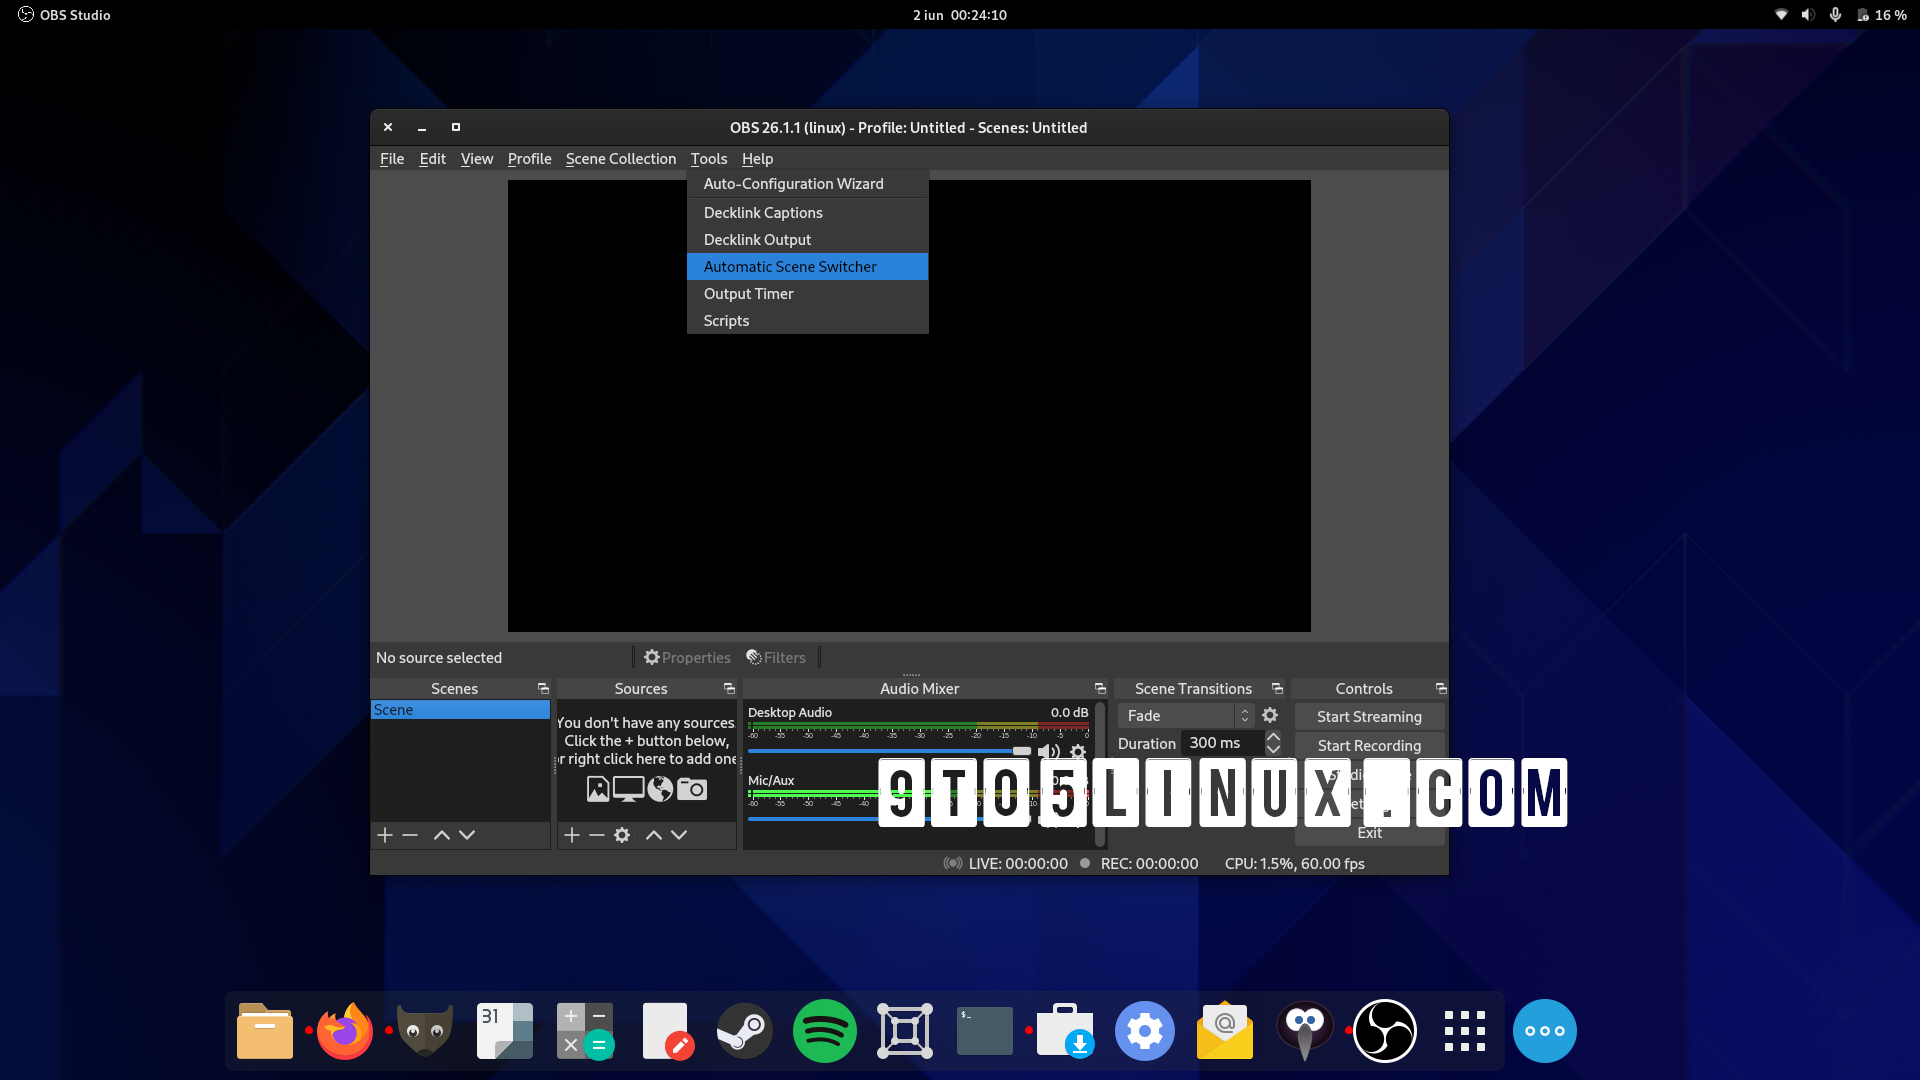Move scene up with Scenes arrow

pos(441,835)
